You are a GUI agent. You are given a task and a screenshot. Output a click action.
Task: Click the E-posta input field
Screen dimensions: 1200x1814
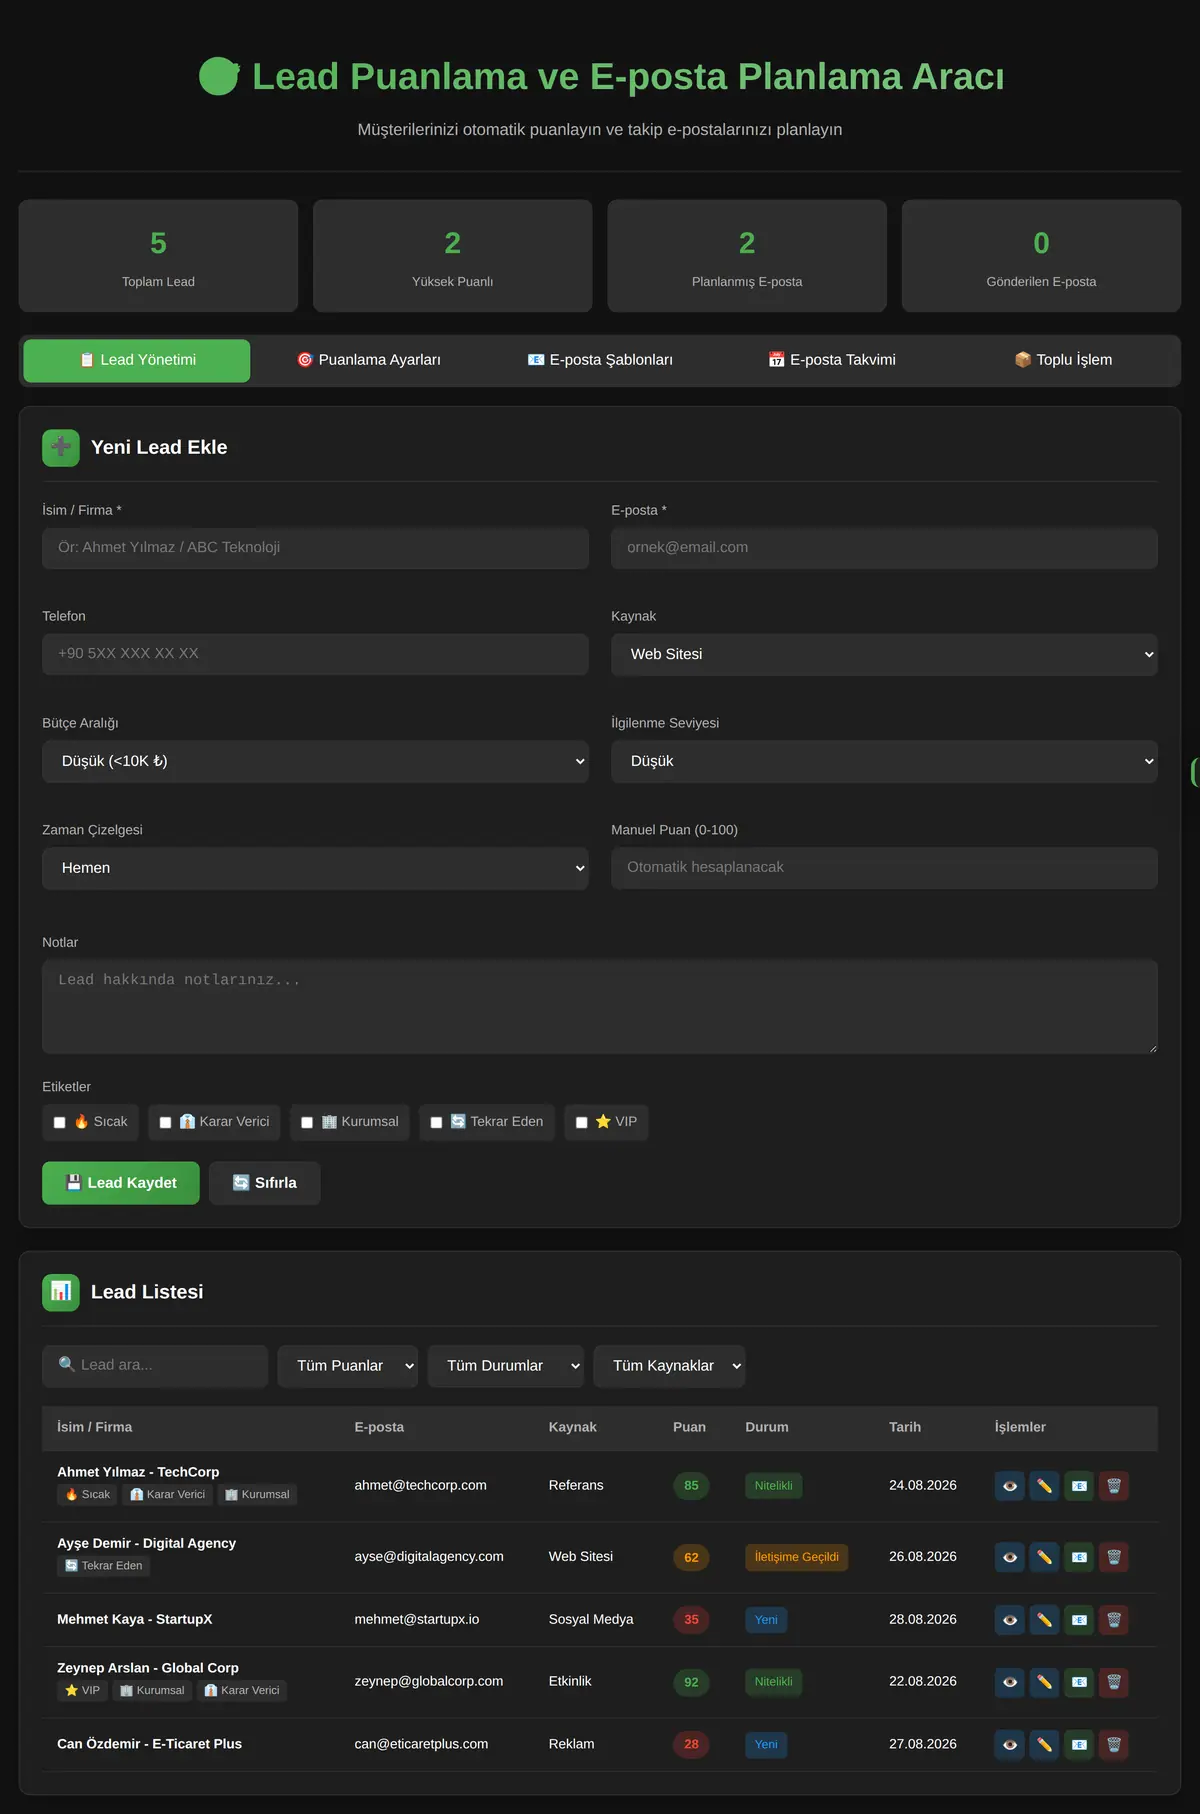[x=884, y=548]
